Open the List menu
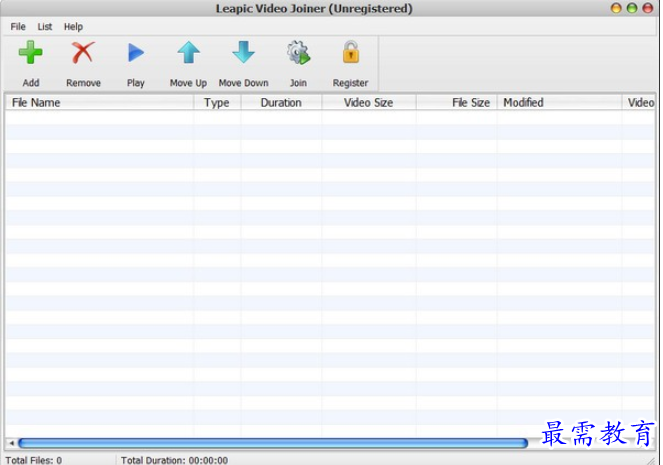Image resolution: width=663 pixels, height=465 pixels. pyautogui.click(x=44, y=27)
